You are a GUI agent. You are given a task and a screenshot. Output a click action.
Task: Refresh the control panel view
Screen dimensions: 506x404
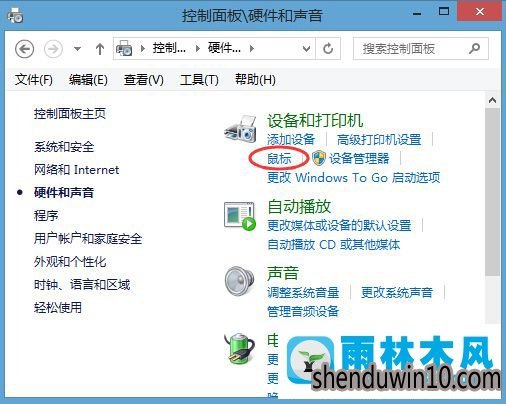(x=328, y=49)
